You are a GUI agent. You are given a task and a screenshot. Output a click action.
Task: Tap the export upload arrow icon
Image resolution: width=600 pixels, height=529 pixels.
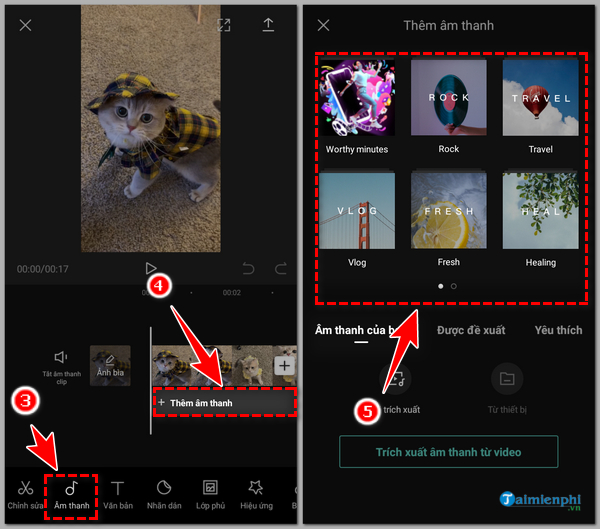click(268, 25)
